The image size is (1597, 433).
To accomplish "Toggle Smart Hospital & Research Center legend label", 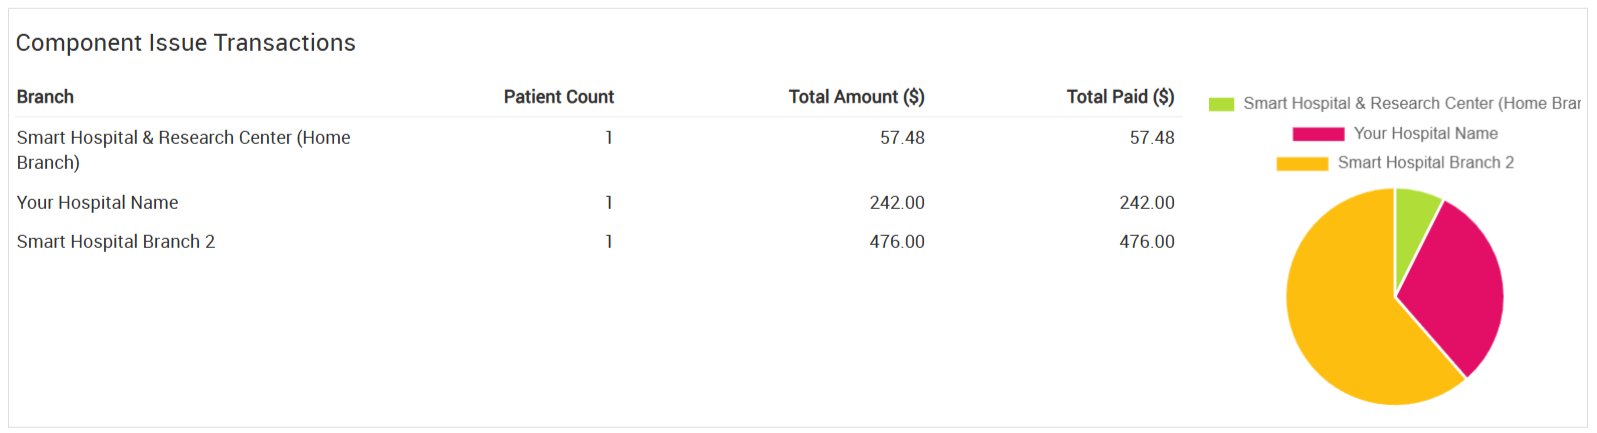I will [1410, 104].
